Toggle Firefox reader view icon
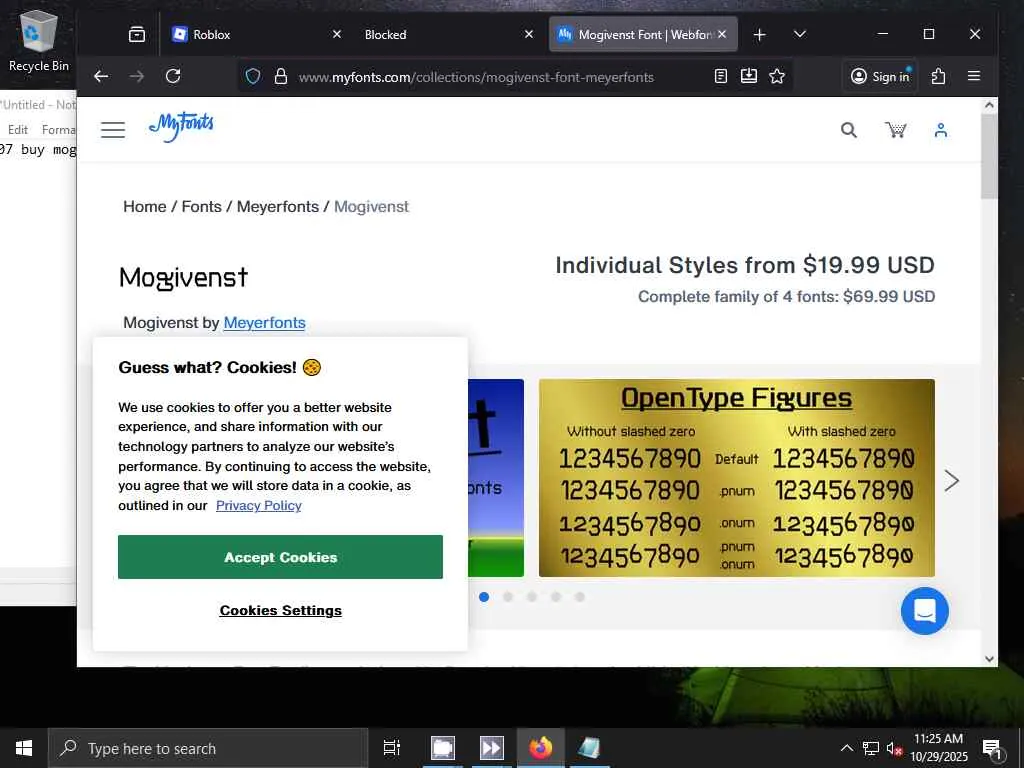1024x768 pixels. 720,76
